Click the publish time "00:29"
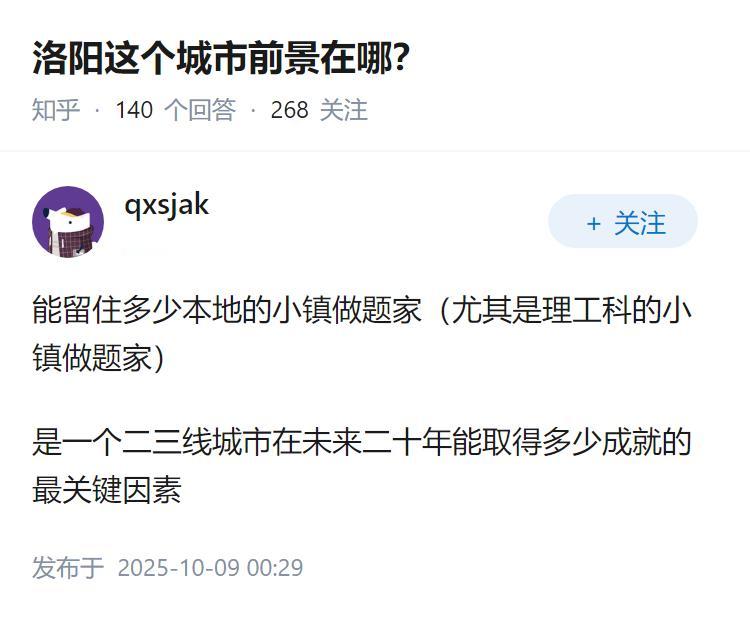Image resolution: width=750 pixels, height=618 pixels. [275, 568]
